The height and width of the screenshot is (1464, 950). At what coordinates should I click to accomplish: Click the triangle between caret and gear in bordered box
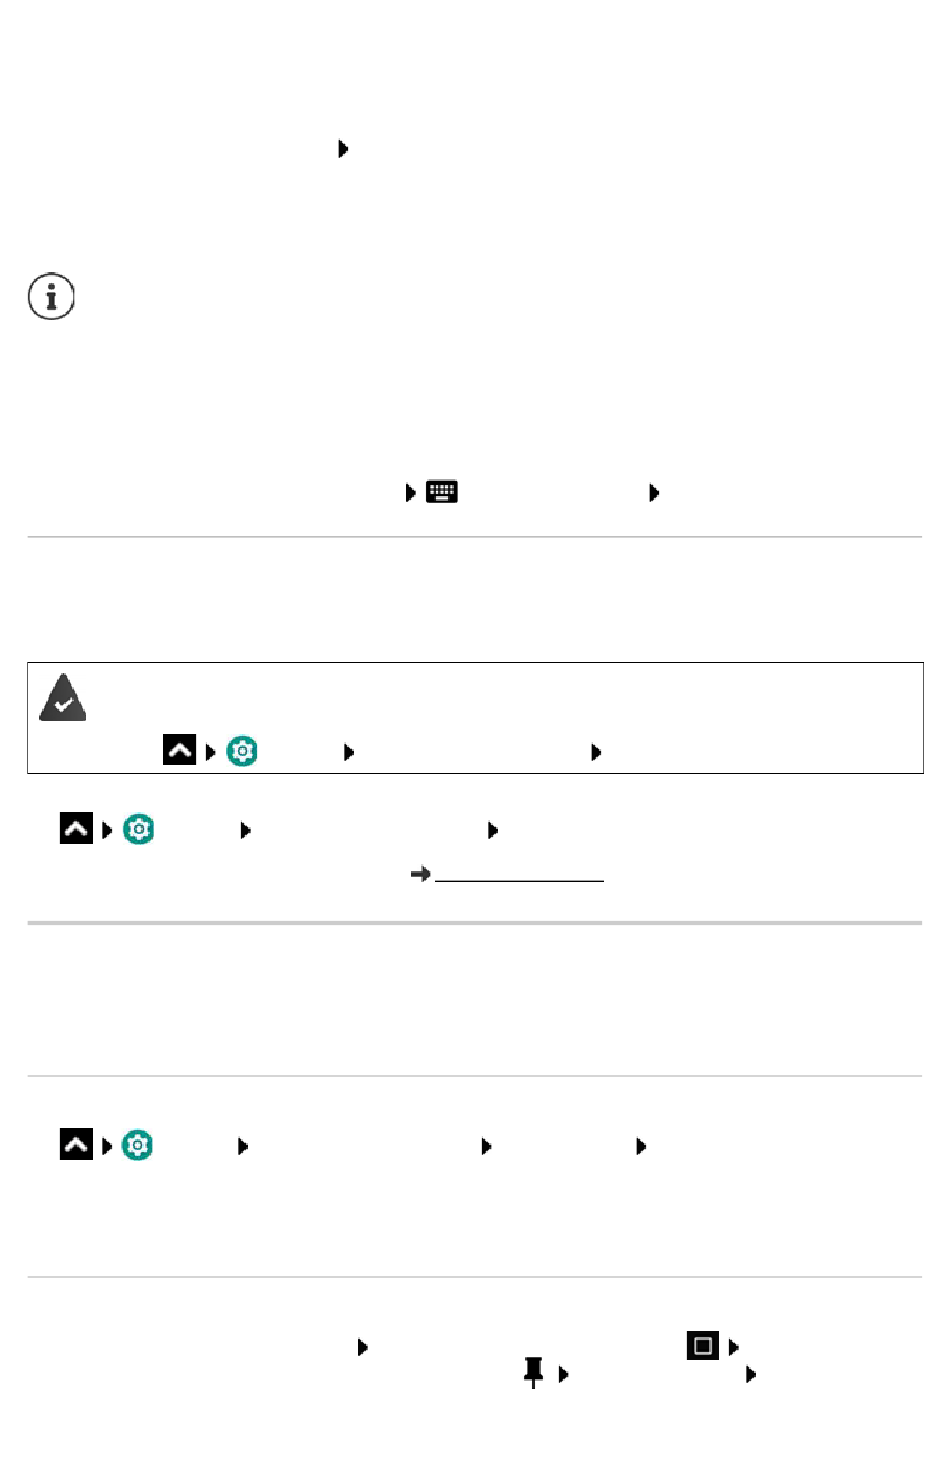[x=211, y=752]
